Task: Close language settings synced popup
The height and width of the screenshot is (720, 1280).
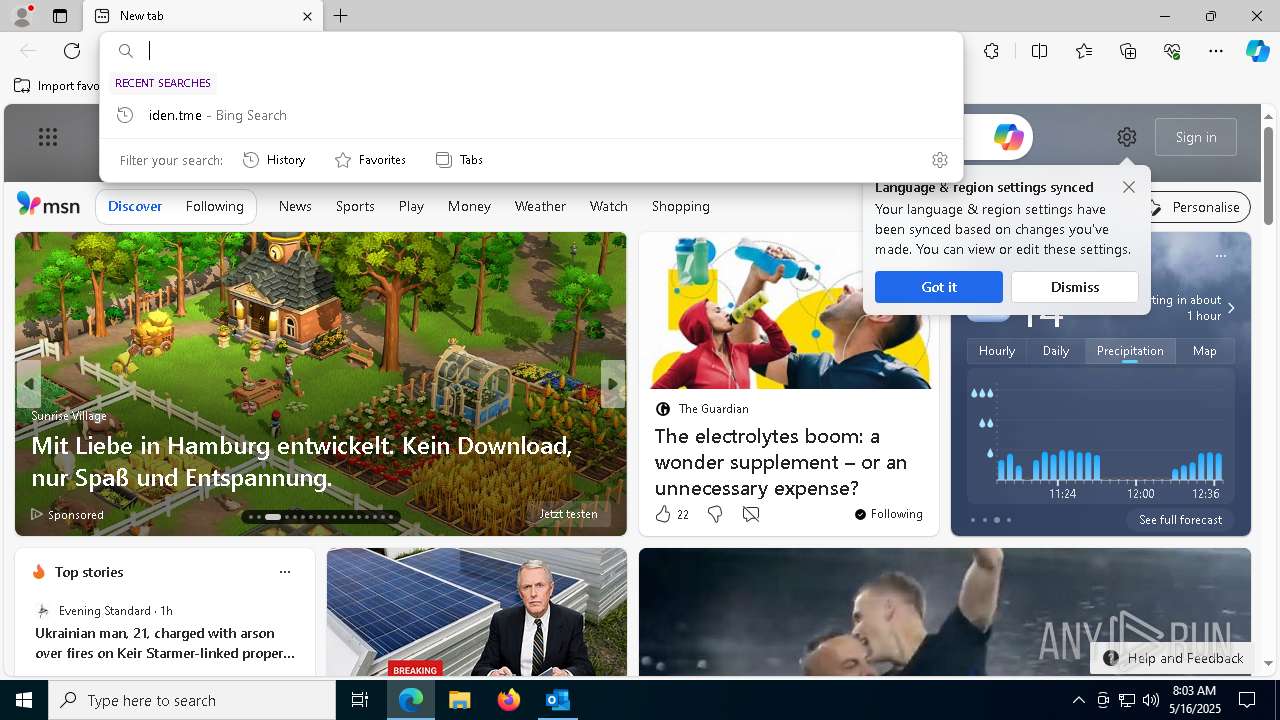Action: [x=1129, y=187]
